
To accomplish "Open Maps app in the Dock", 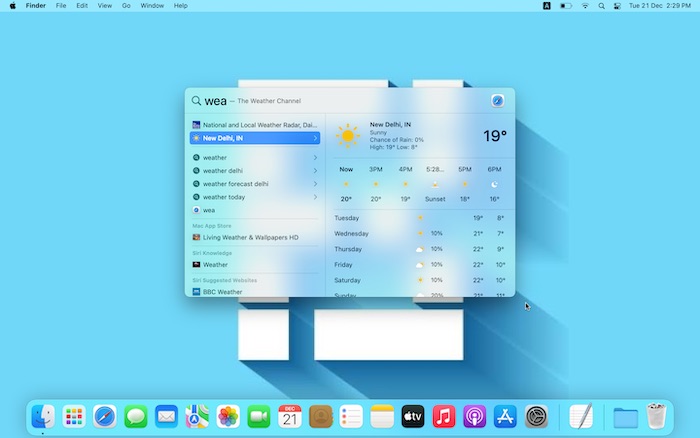I will (197, 417).
